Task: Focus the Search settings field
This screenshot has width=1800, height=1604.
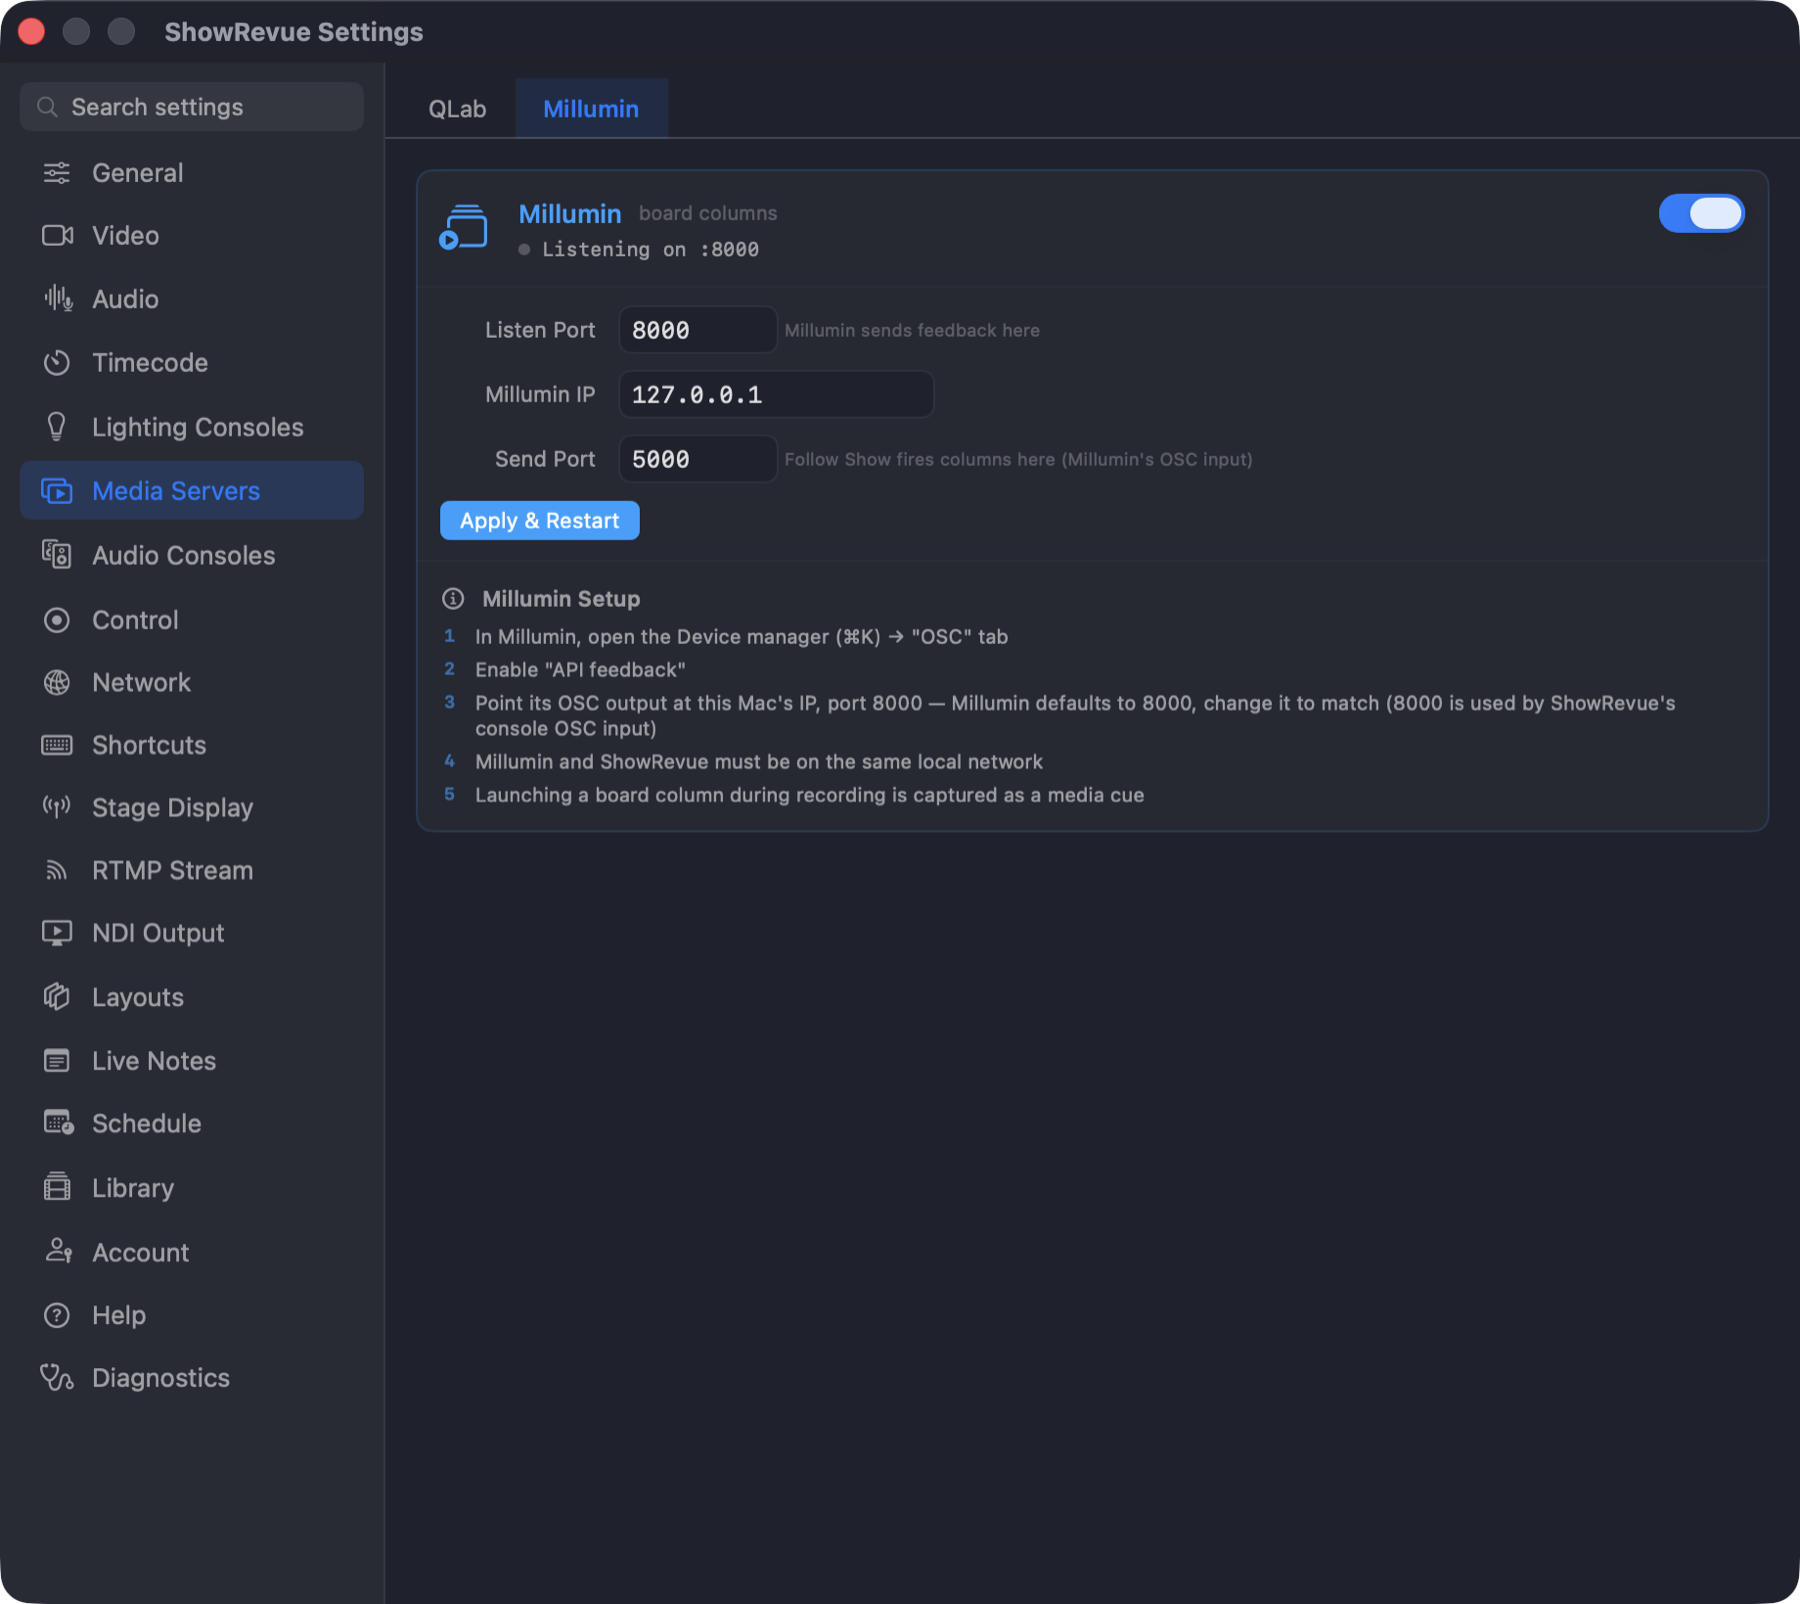Action: pos(191,107)
